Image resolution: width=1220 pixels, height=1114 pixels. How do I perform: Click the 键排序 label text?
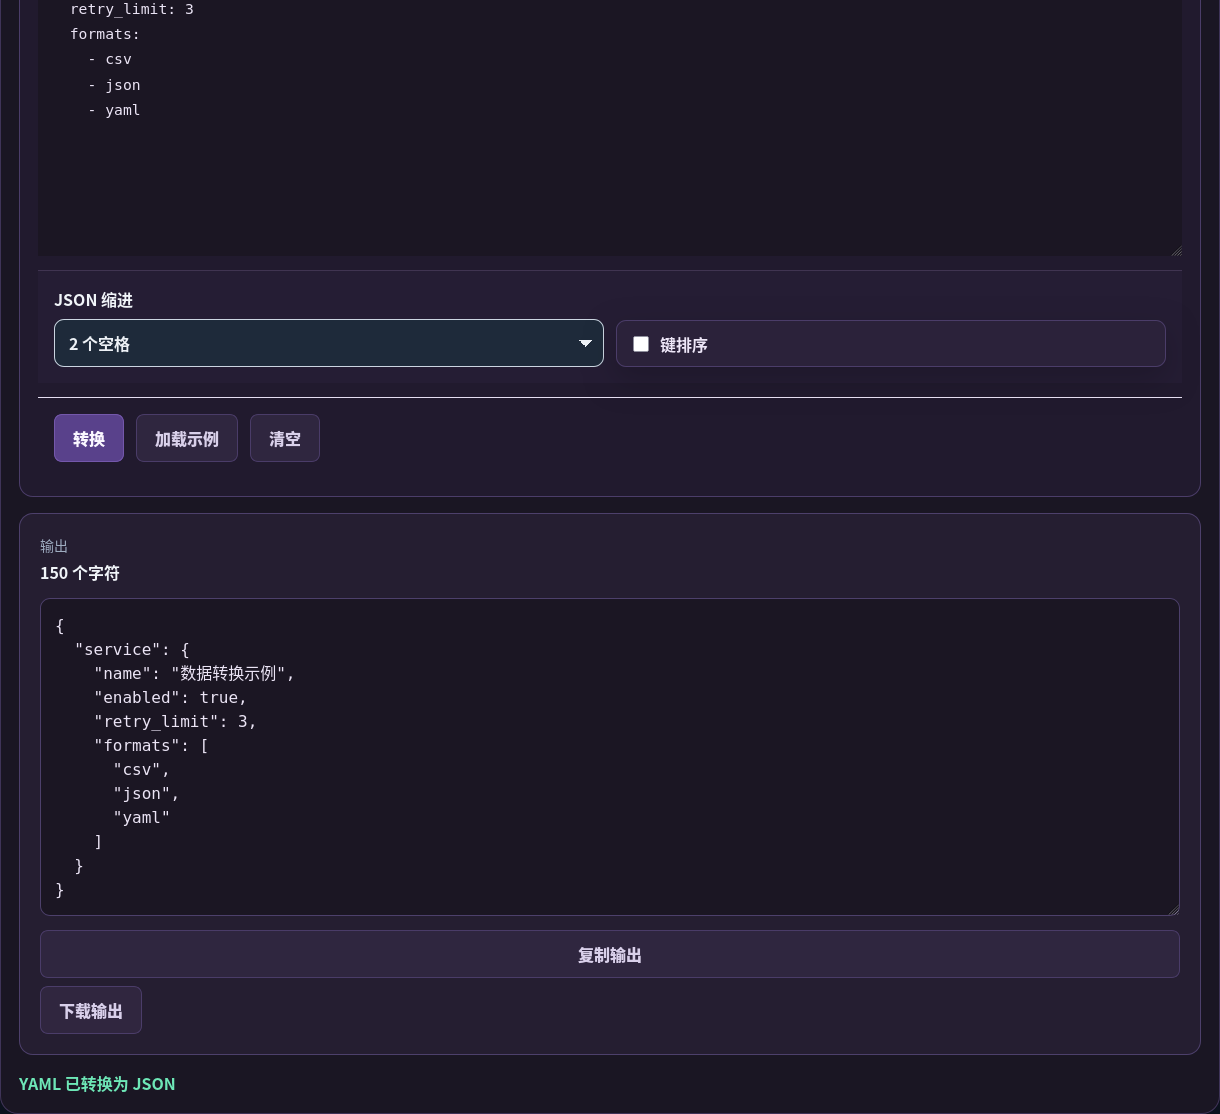click(684, 345)
